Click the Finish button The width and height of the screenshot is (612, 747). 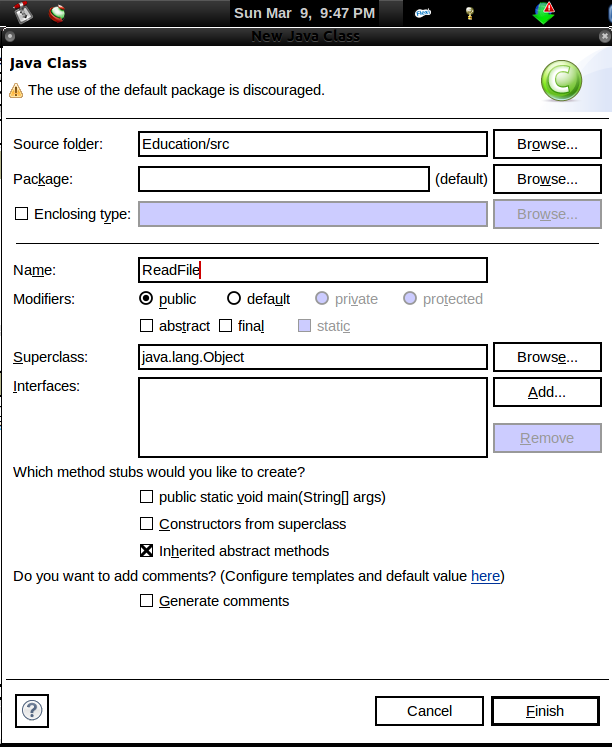pos(545,711)
